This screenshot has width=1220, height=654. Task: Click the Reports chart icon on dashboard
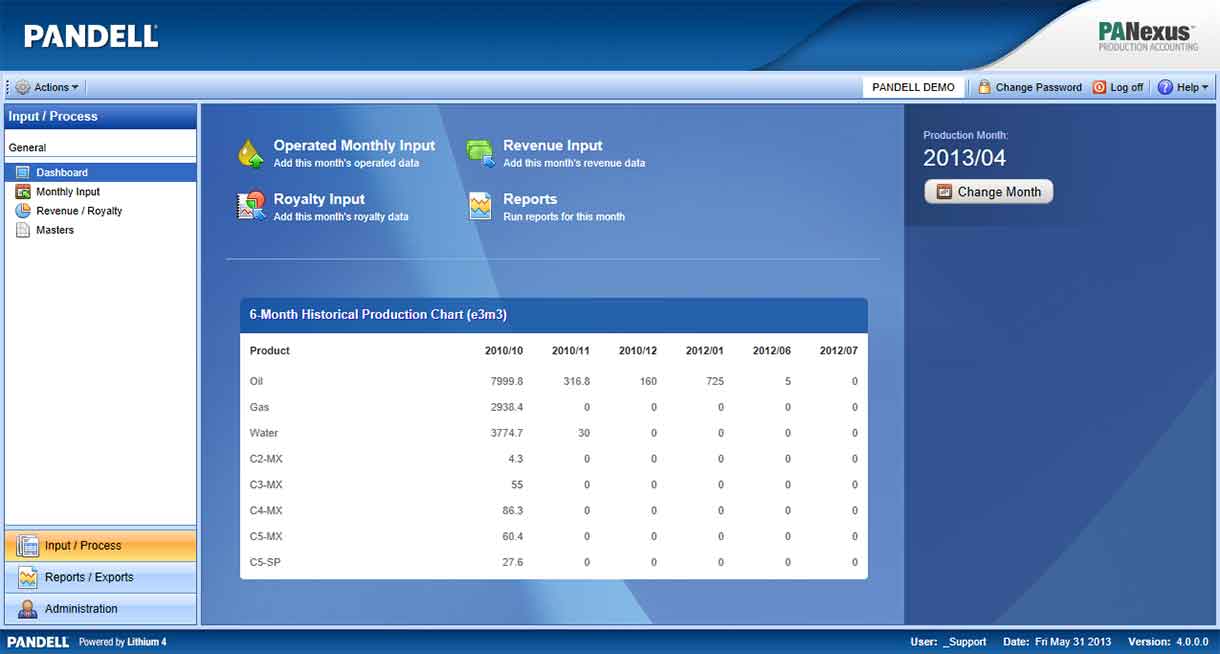(481, 206)
